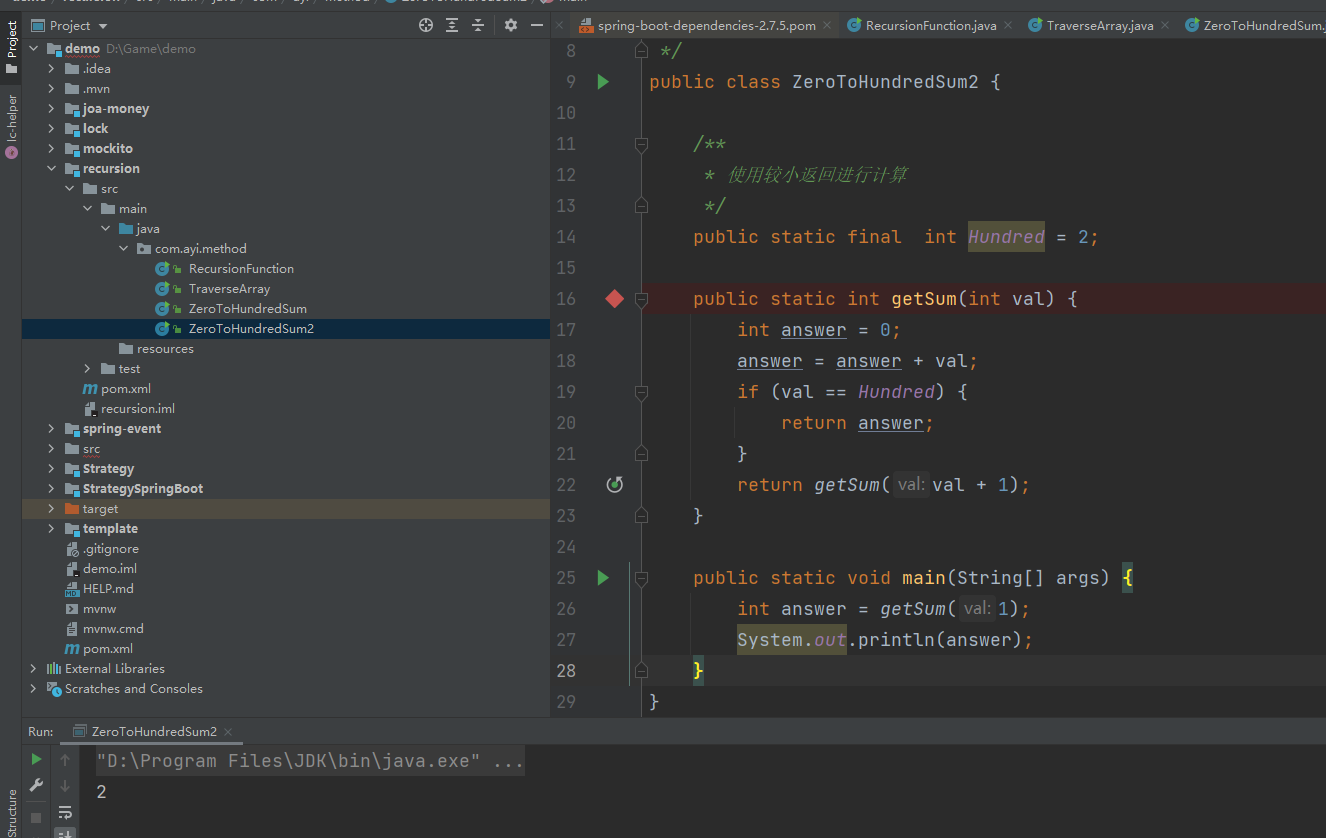Click Collapse All in Project panel
The height and width of the screenshot is (838, 1326).
pyautogui.click(x=478, y=25)
